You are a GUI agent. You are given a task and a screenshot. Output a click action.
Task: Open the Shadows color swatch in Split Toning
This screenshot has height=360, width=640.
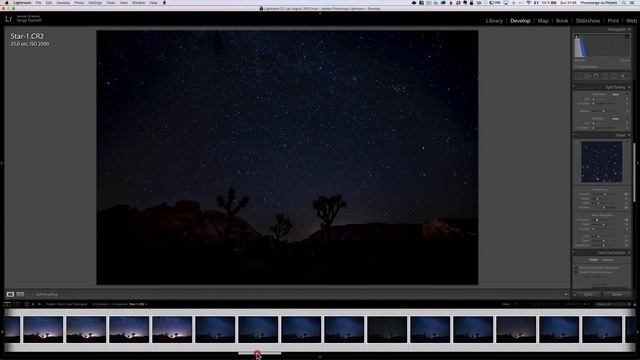pos(615,118)
